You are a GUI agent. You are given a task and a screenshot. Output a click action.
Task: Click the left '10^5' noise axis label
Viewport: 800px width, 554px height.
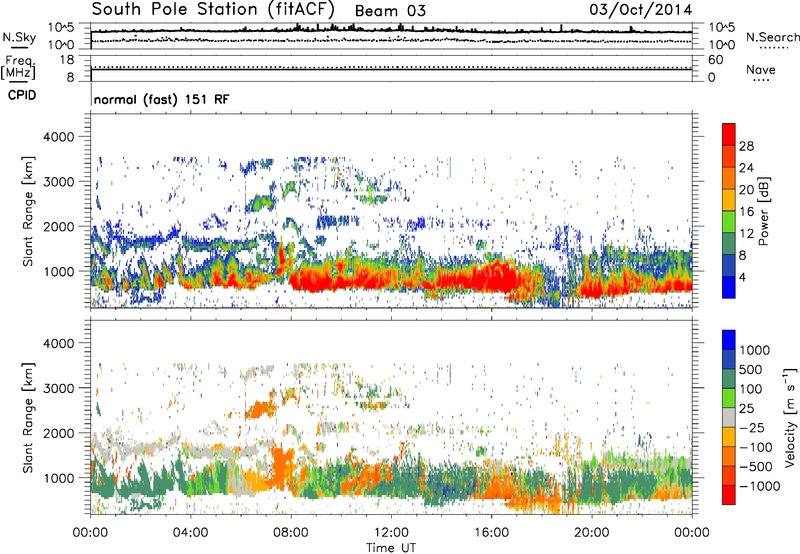tap(61, 28)
